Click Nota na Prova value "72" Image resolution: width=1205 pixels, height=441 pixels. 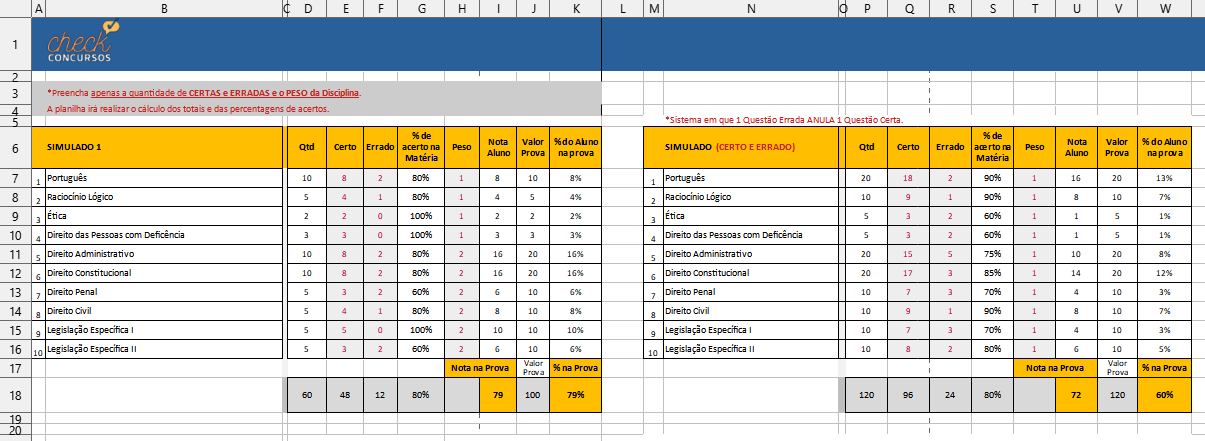tap(1076, 395)
